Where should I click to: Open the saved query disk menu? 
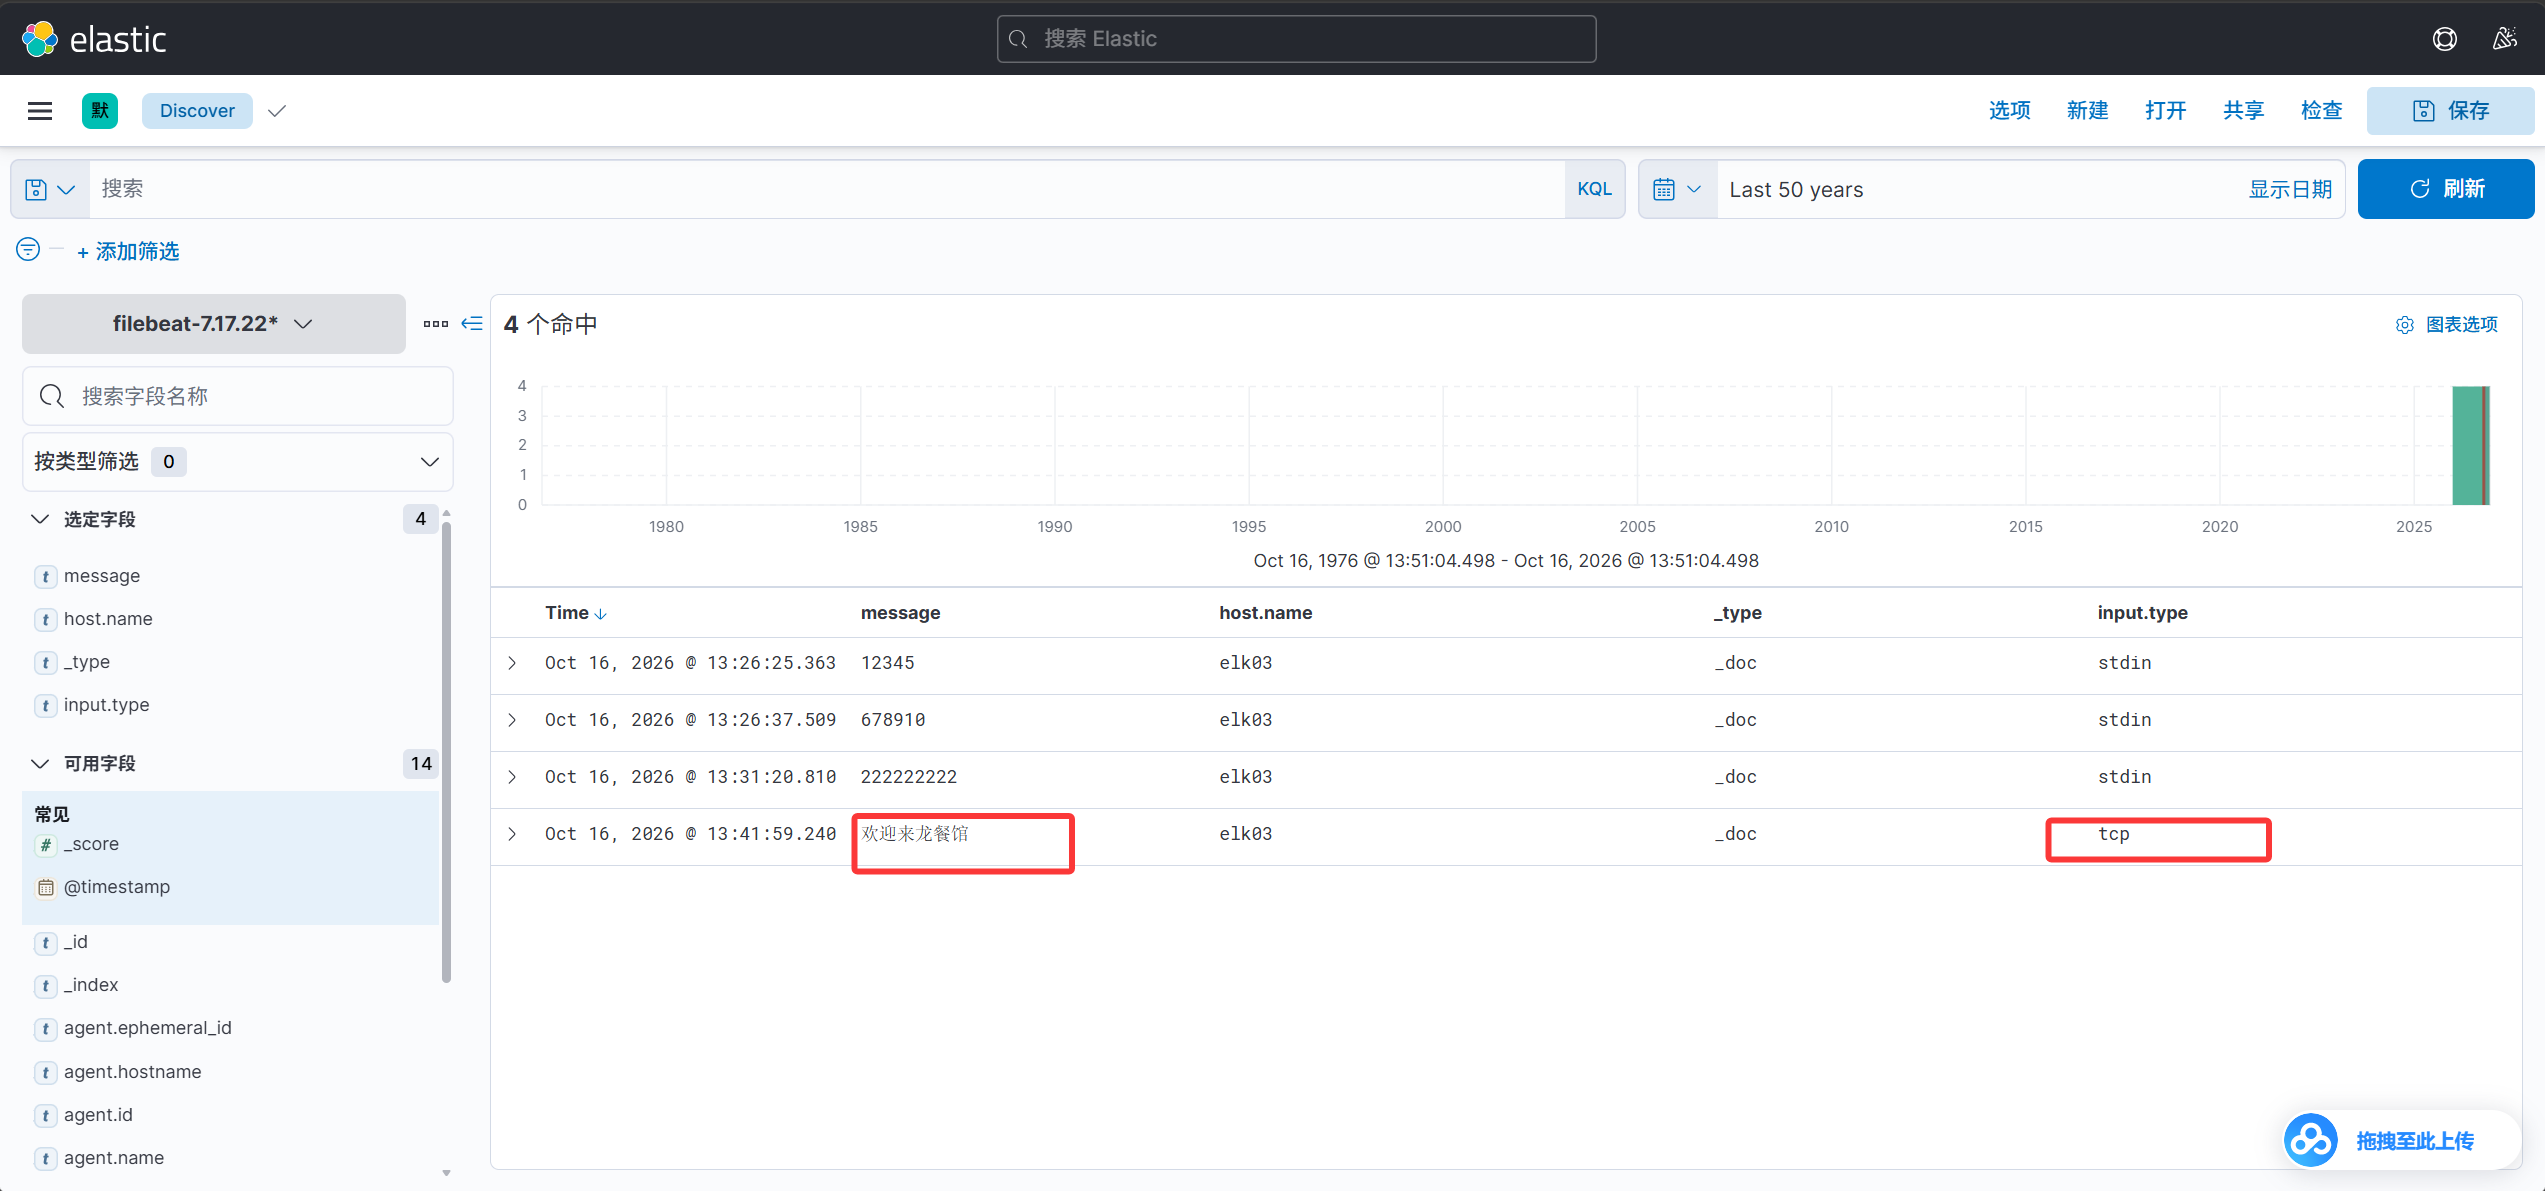[x=50, y=189]
